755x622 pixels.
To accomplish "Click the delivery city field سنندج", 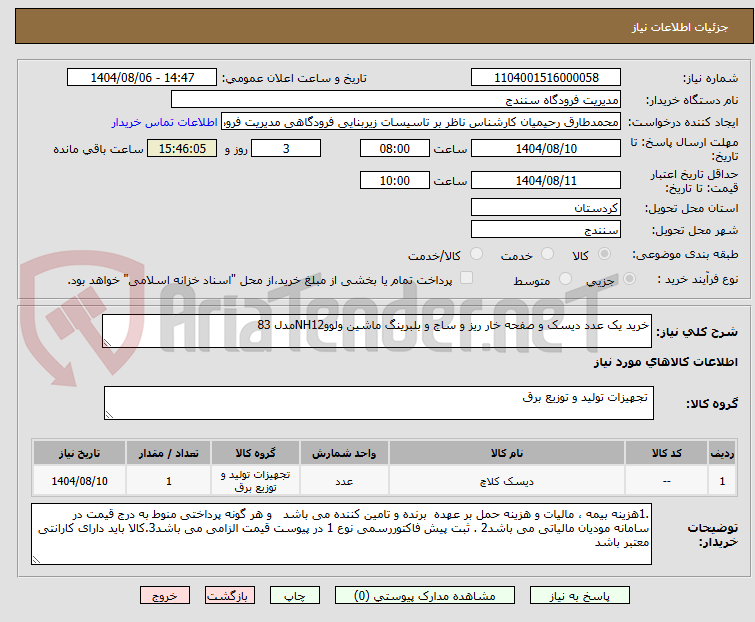I will point(546,230).
